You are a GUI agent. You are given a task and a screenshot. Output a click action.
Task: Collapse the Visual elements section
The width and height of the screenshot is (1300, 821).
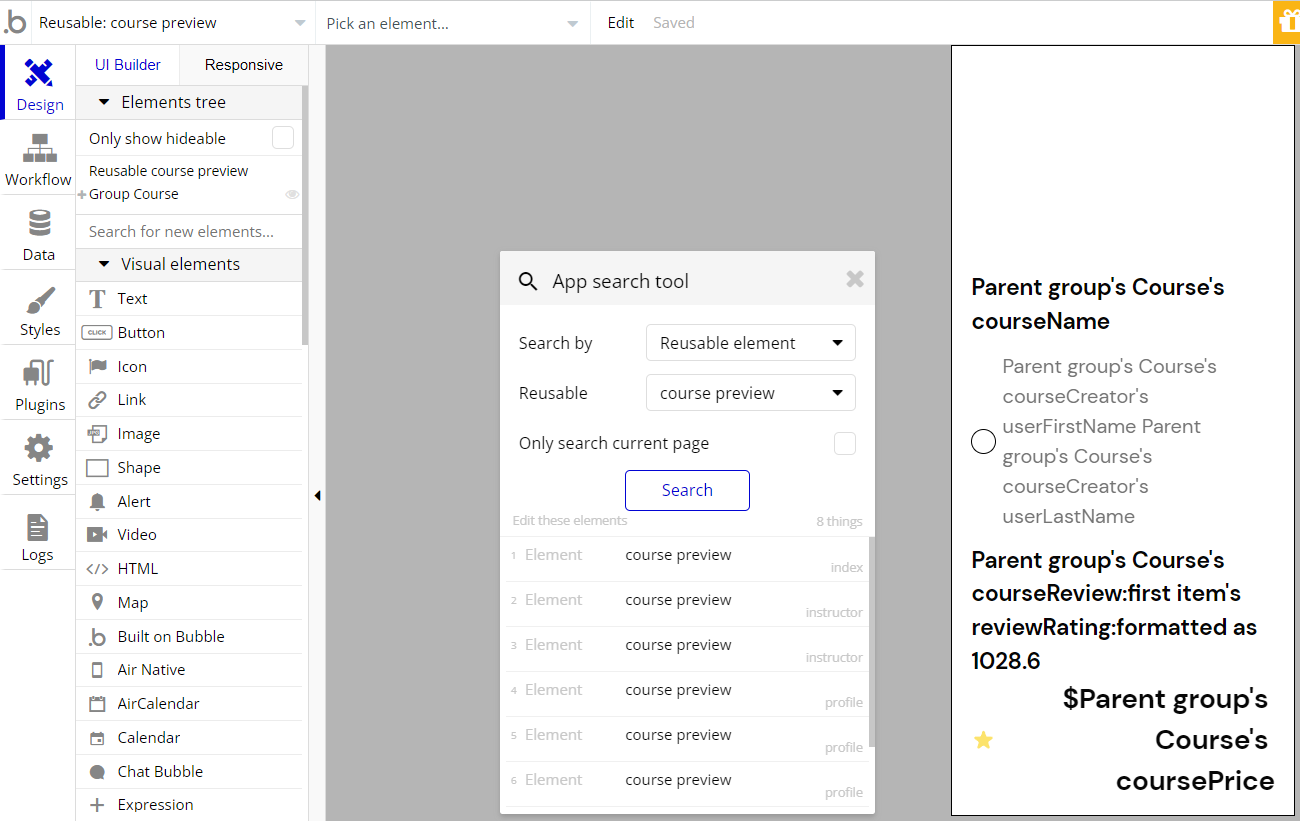pos(104,265)
